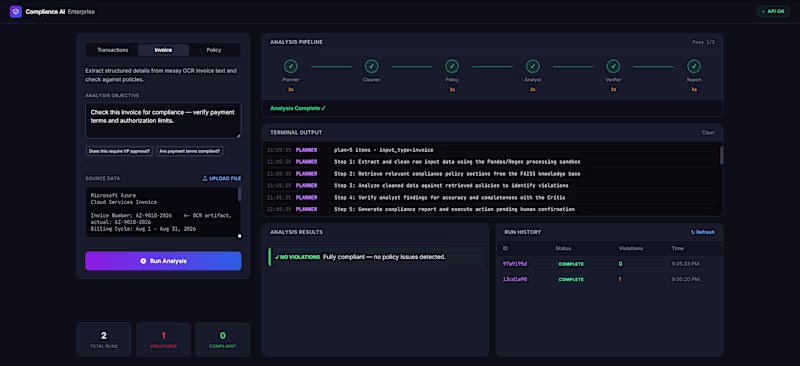Viewport: 800px width, 366px height.
Task: Click the Report stage checkmark circle
Action: coord(694,66)
